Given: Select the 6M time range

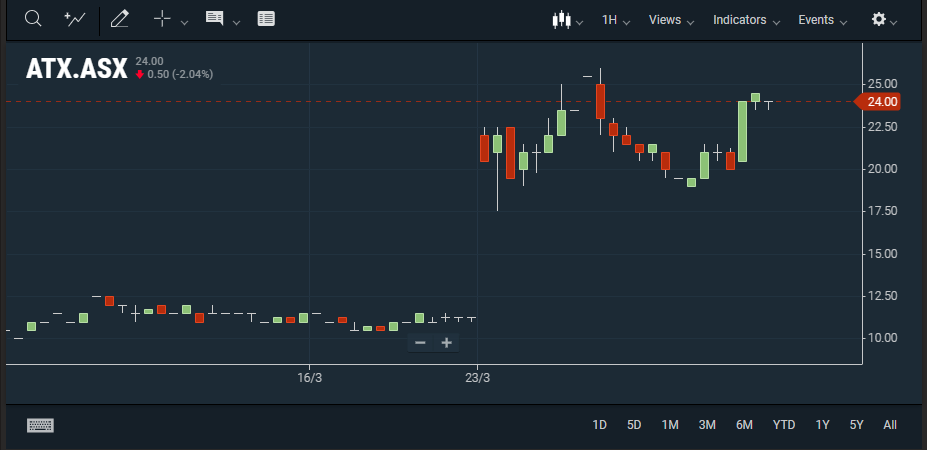Looking at the screenshot, I should pos(744,425).
